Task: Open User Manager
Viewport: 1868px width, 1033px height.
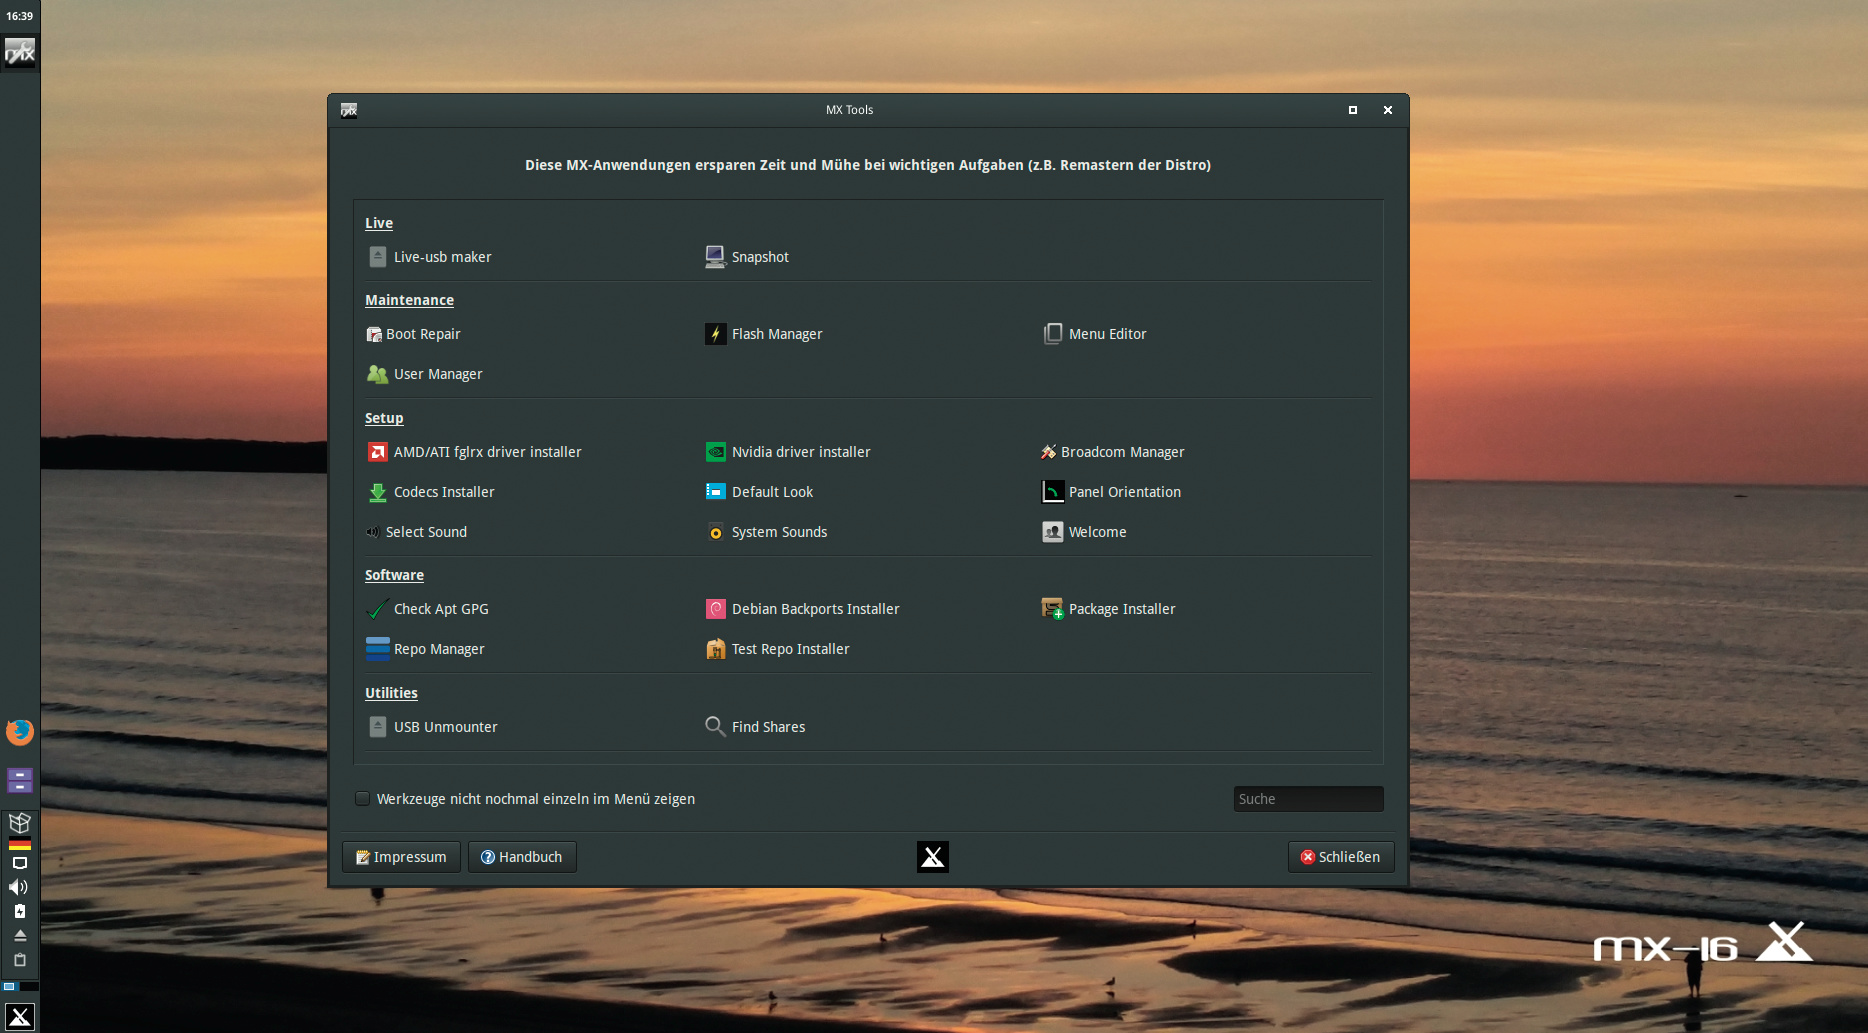Action: (425, 374)
